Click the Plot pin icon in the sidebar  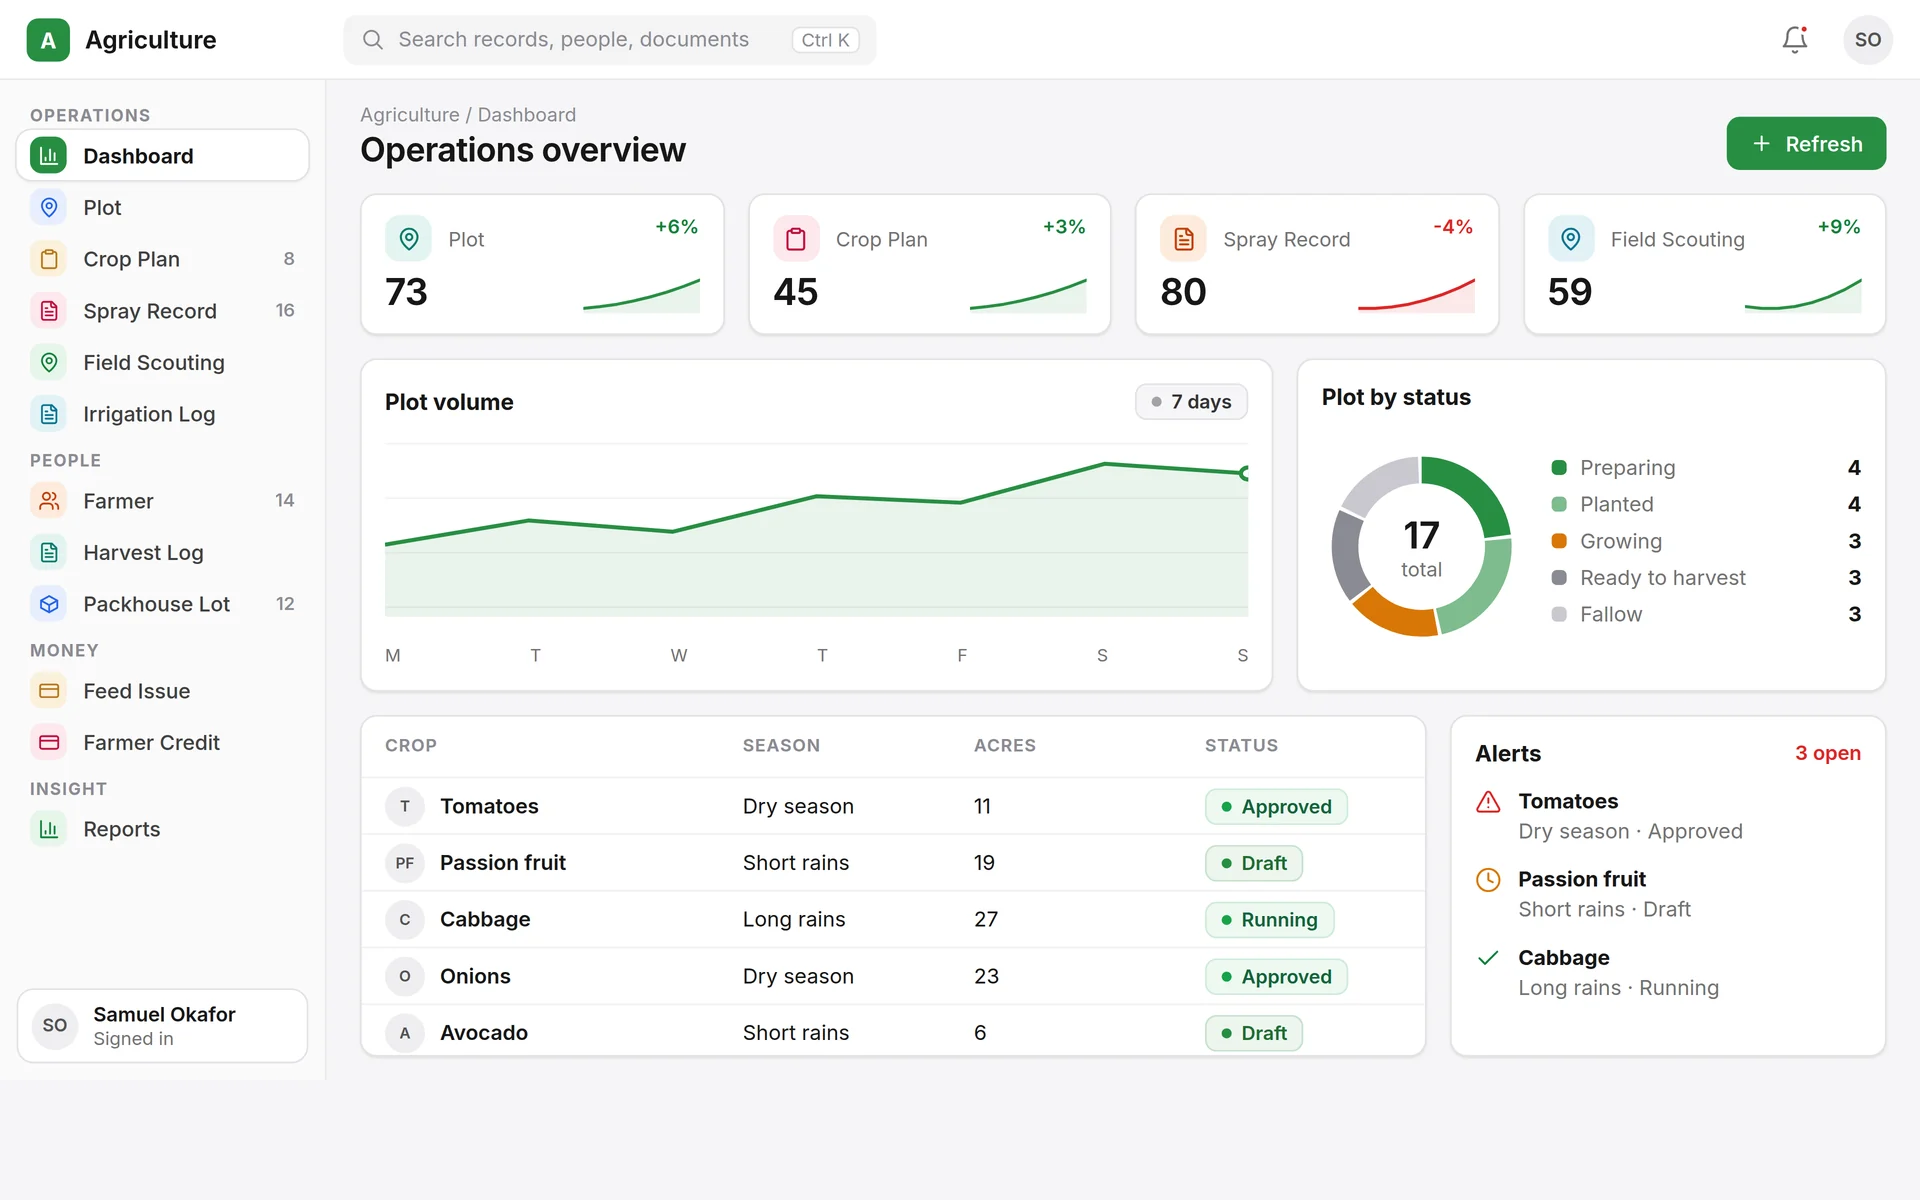pos(49,207)
